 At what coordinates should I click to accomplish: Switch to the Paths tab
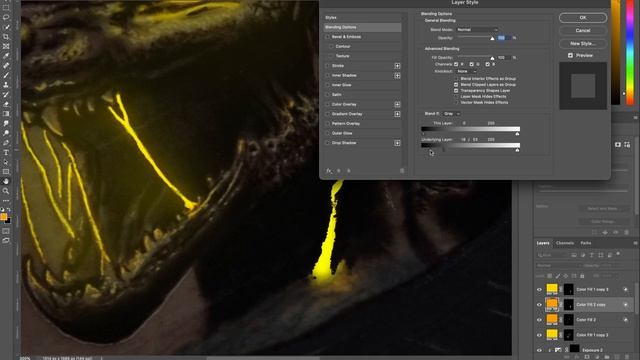(x=586, y=243)
